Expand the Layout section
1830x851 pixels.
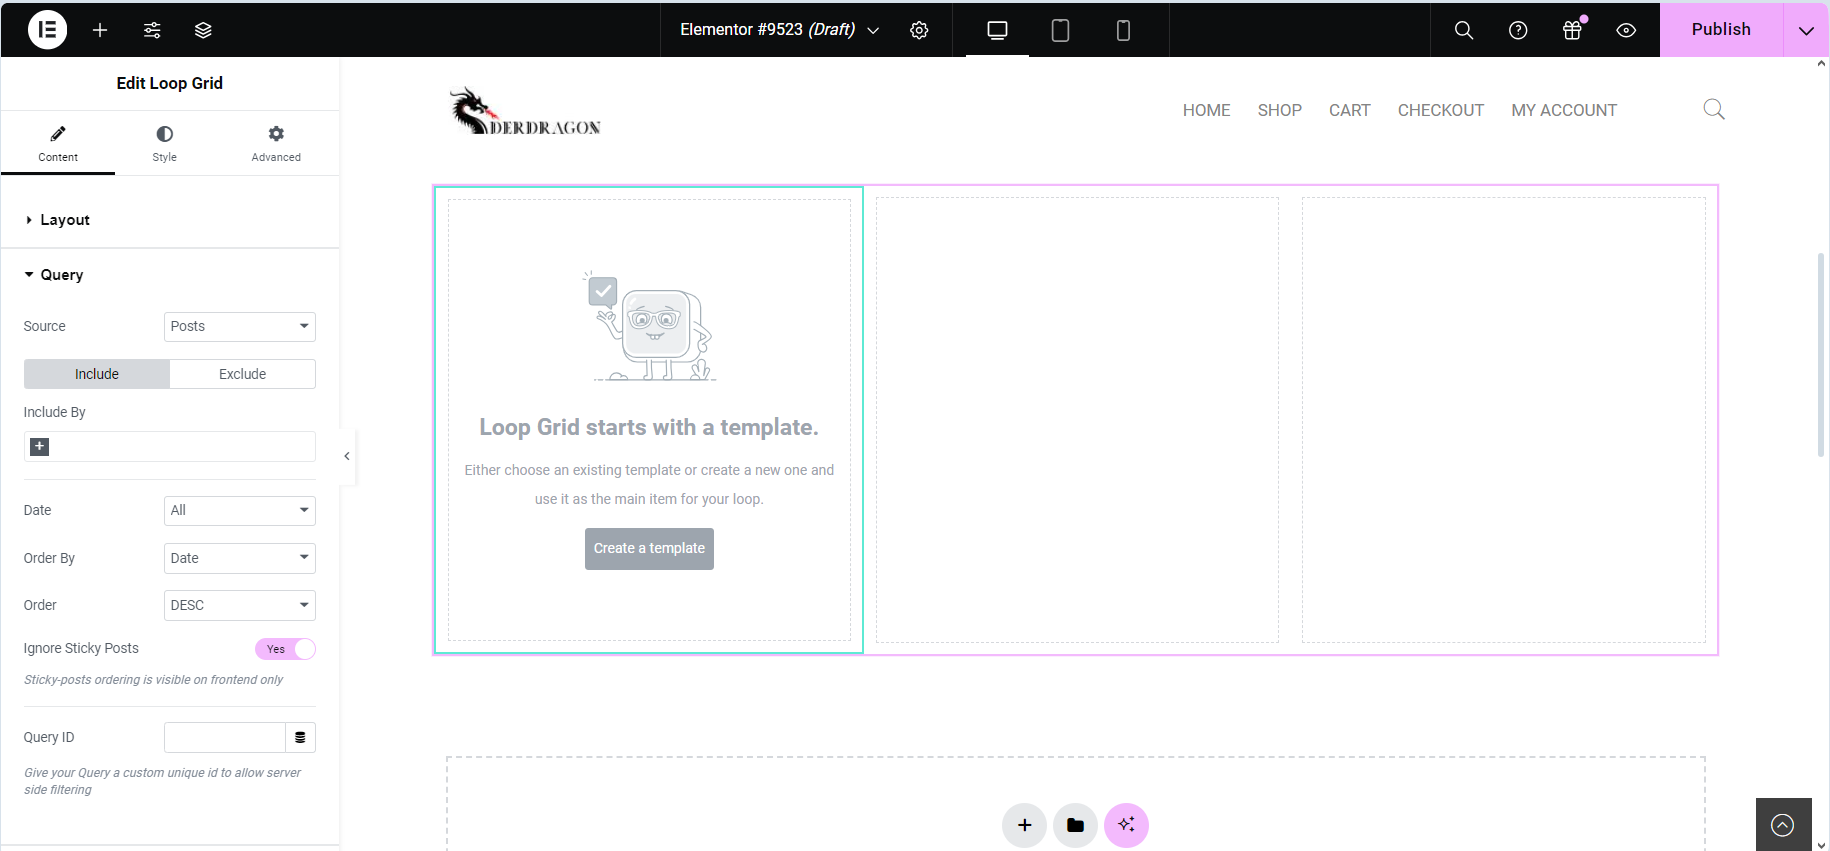65,220
